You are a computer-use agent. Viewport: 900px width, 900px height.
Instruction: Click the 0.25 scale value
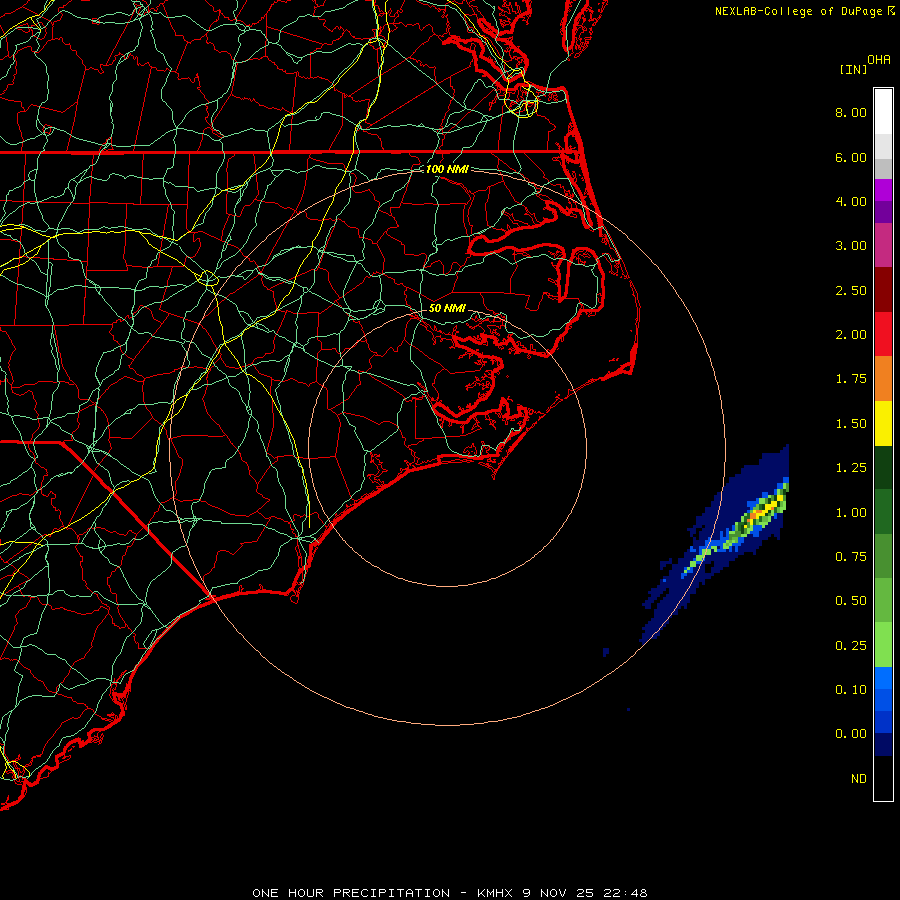(851, 646)
